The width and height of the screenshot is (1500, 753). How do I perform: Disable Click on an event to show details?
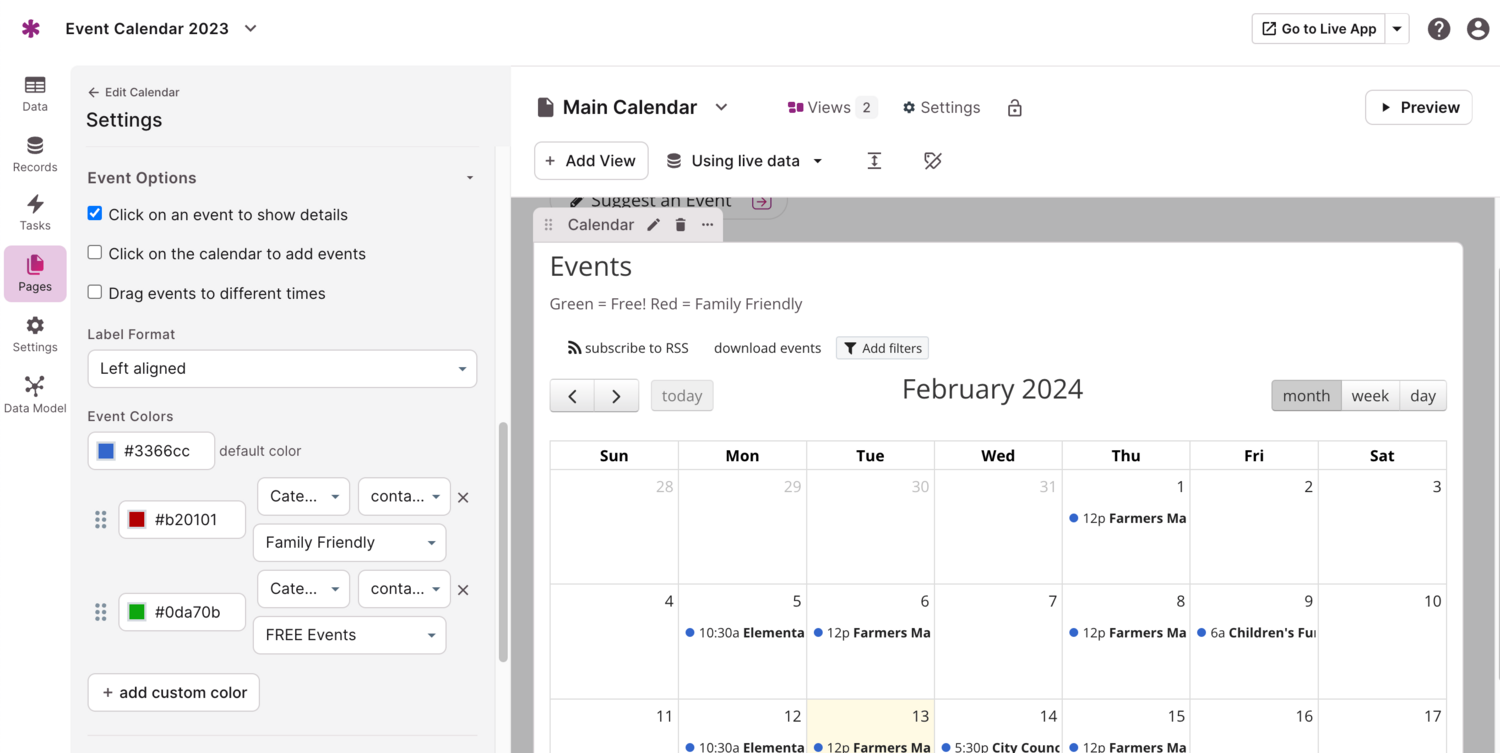(94, 213)
